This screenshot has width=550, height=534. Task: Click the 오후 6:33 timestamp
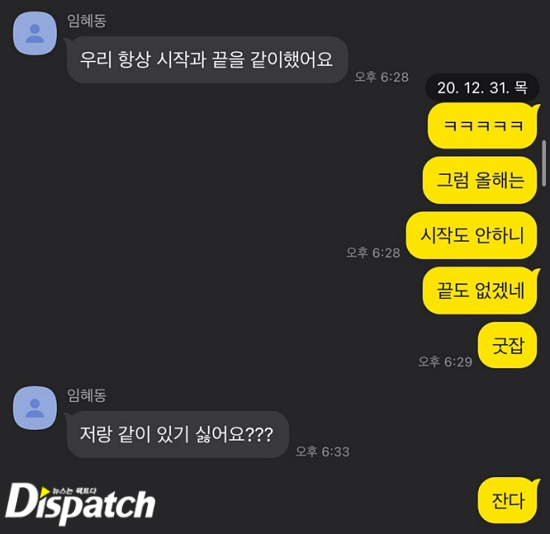pyautogui.click(x=323, y=451)
